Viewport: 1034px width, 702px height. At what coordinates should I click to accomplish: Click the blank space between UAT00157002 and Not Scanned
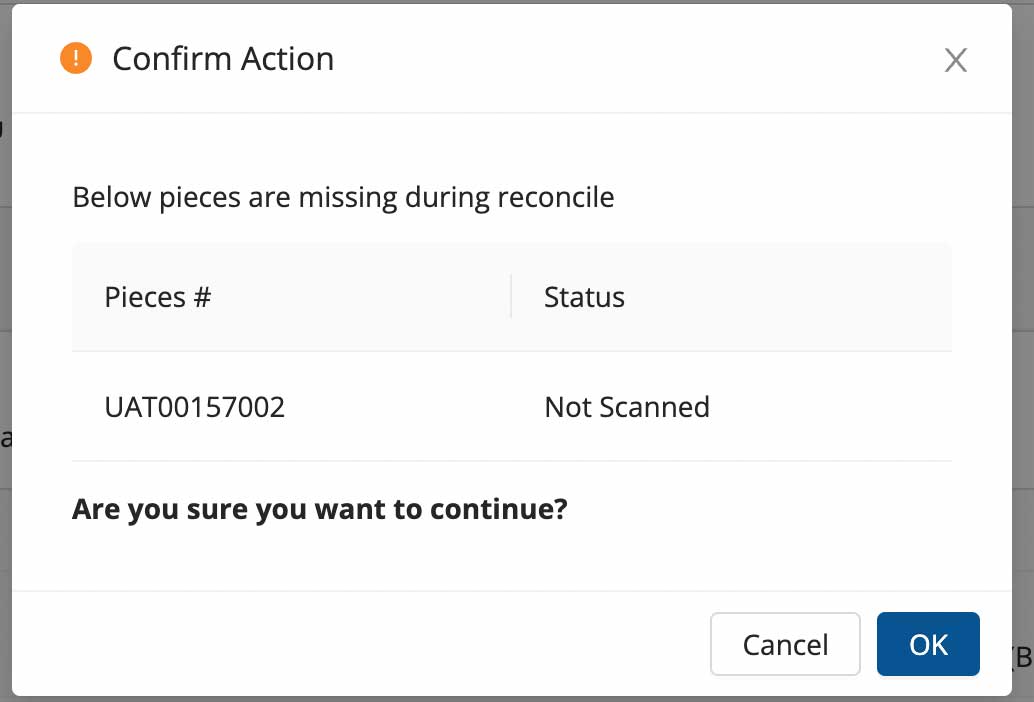point(414,407)
